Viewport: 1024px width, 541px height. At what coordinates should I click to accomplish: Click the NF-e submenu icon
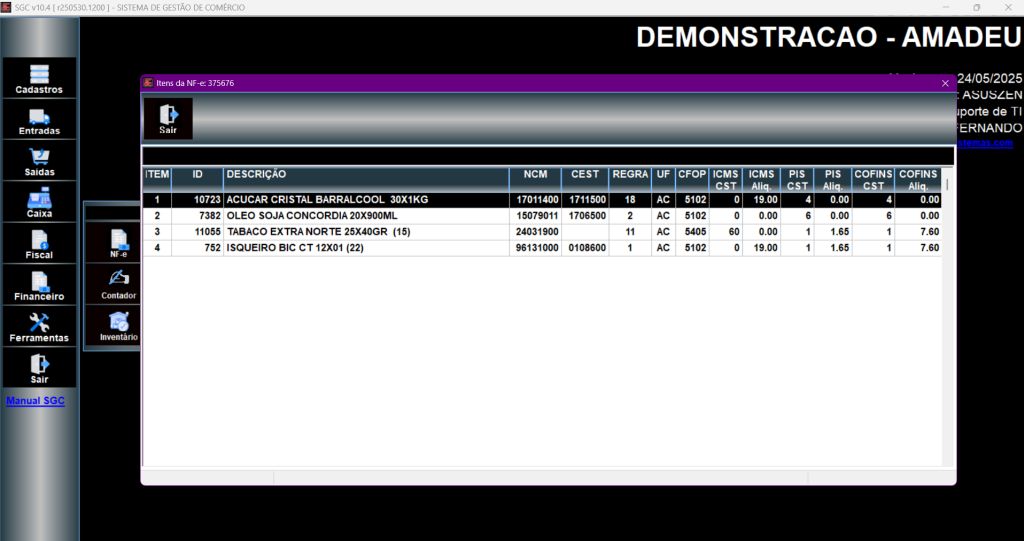[119, 243]
